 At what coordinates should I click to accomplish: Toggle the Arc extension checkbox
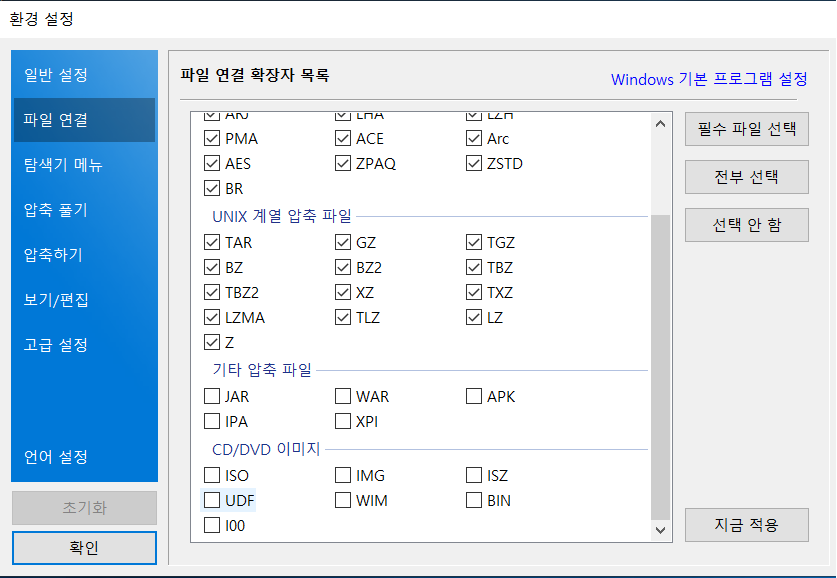click(x=474, y=139)
